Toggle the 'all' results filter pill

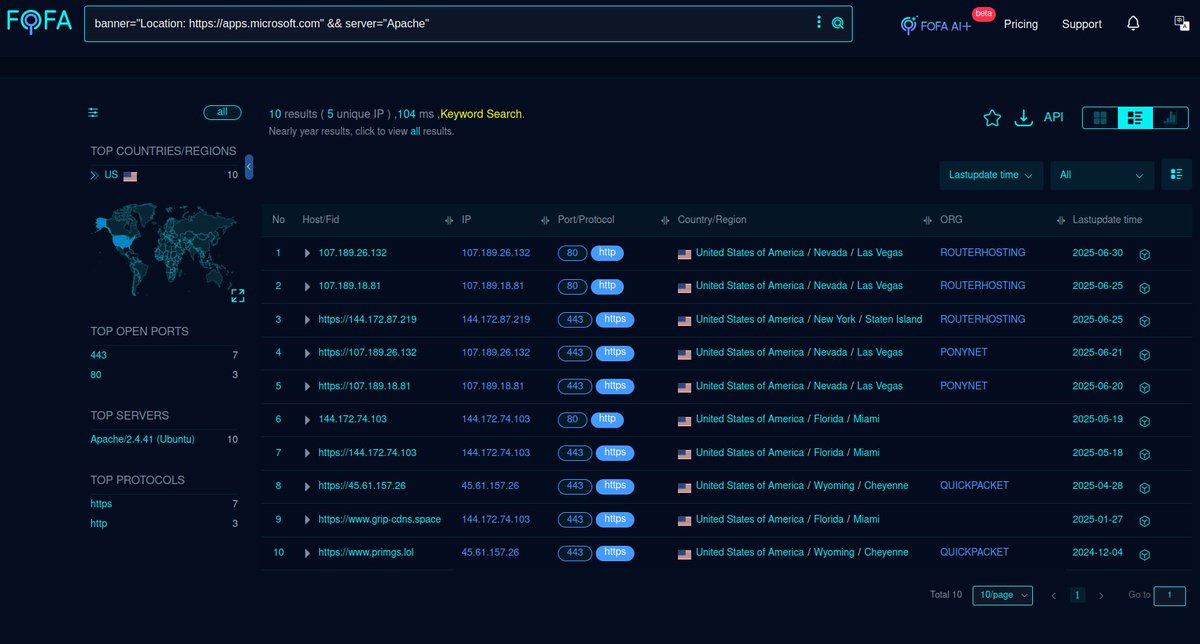point(222,112)
